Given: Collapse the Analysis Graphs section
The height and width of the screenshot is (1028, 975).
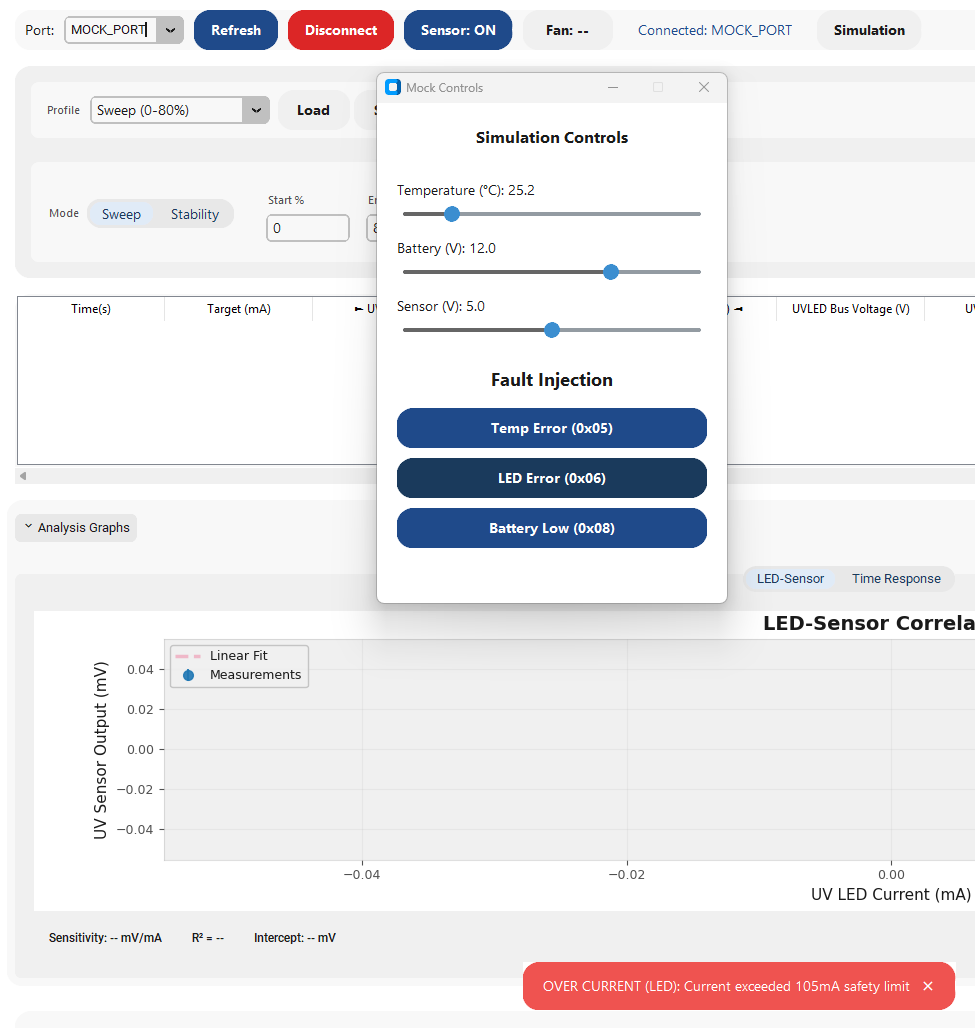Looking at the screenshot, I should pos(76,528).
